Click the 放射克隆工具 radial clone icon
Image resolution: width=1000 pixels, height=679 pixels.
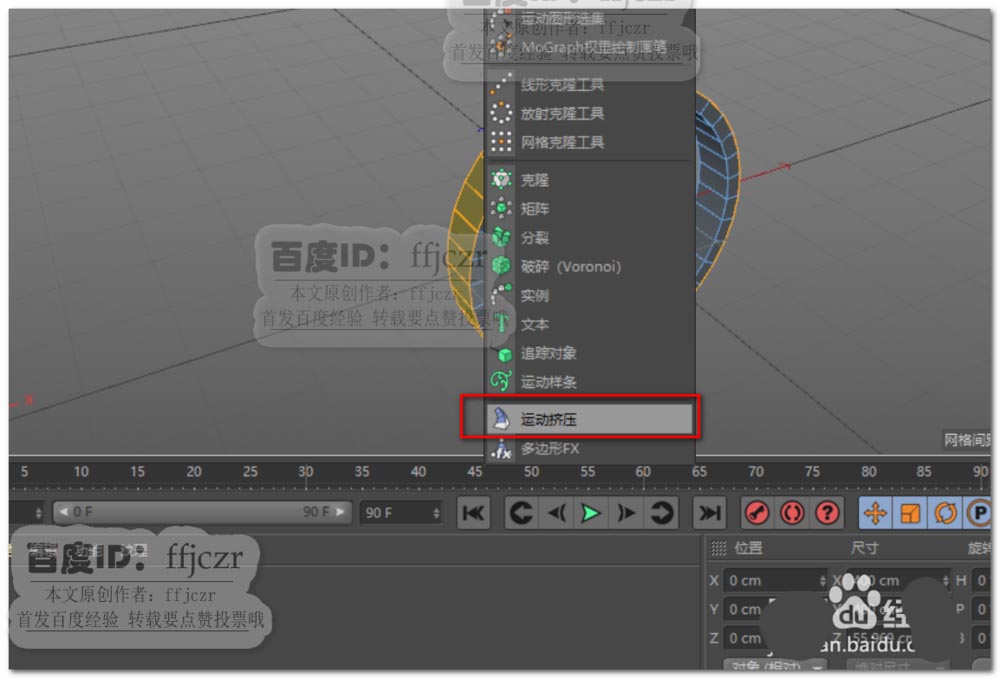pyautogui.click(x=501, y=113)
